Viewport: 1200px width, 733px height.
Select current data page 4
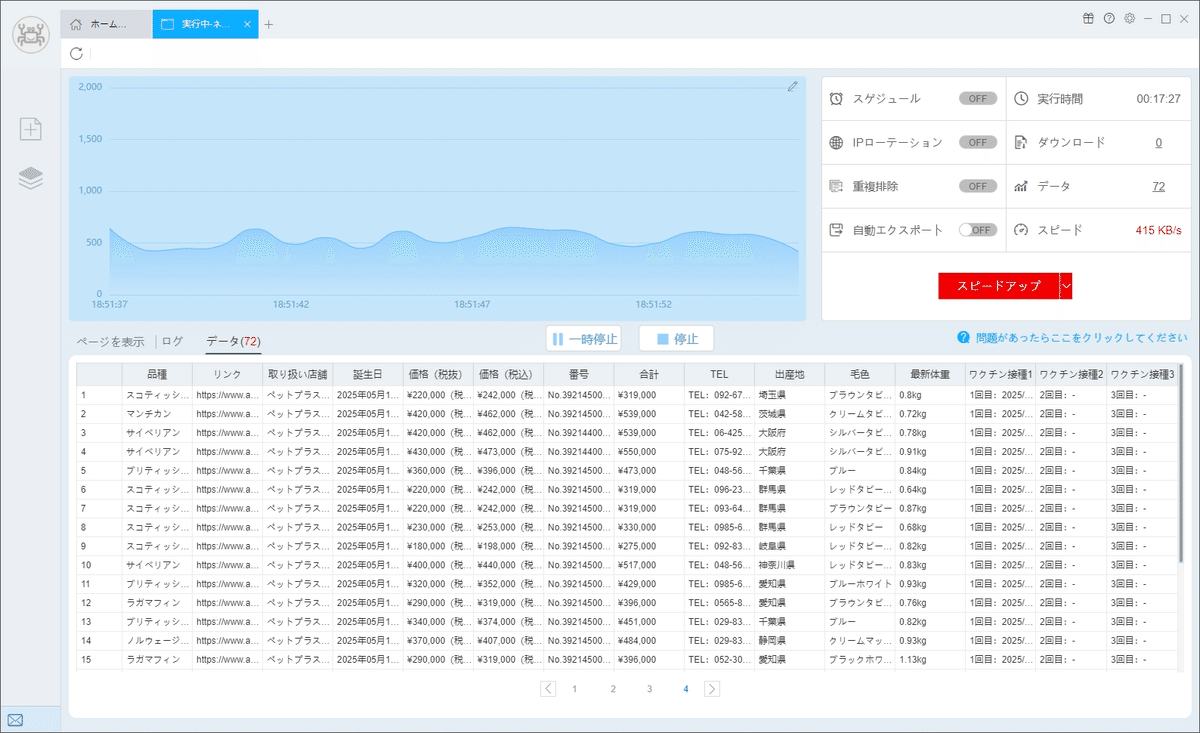[x=686, y=688]
